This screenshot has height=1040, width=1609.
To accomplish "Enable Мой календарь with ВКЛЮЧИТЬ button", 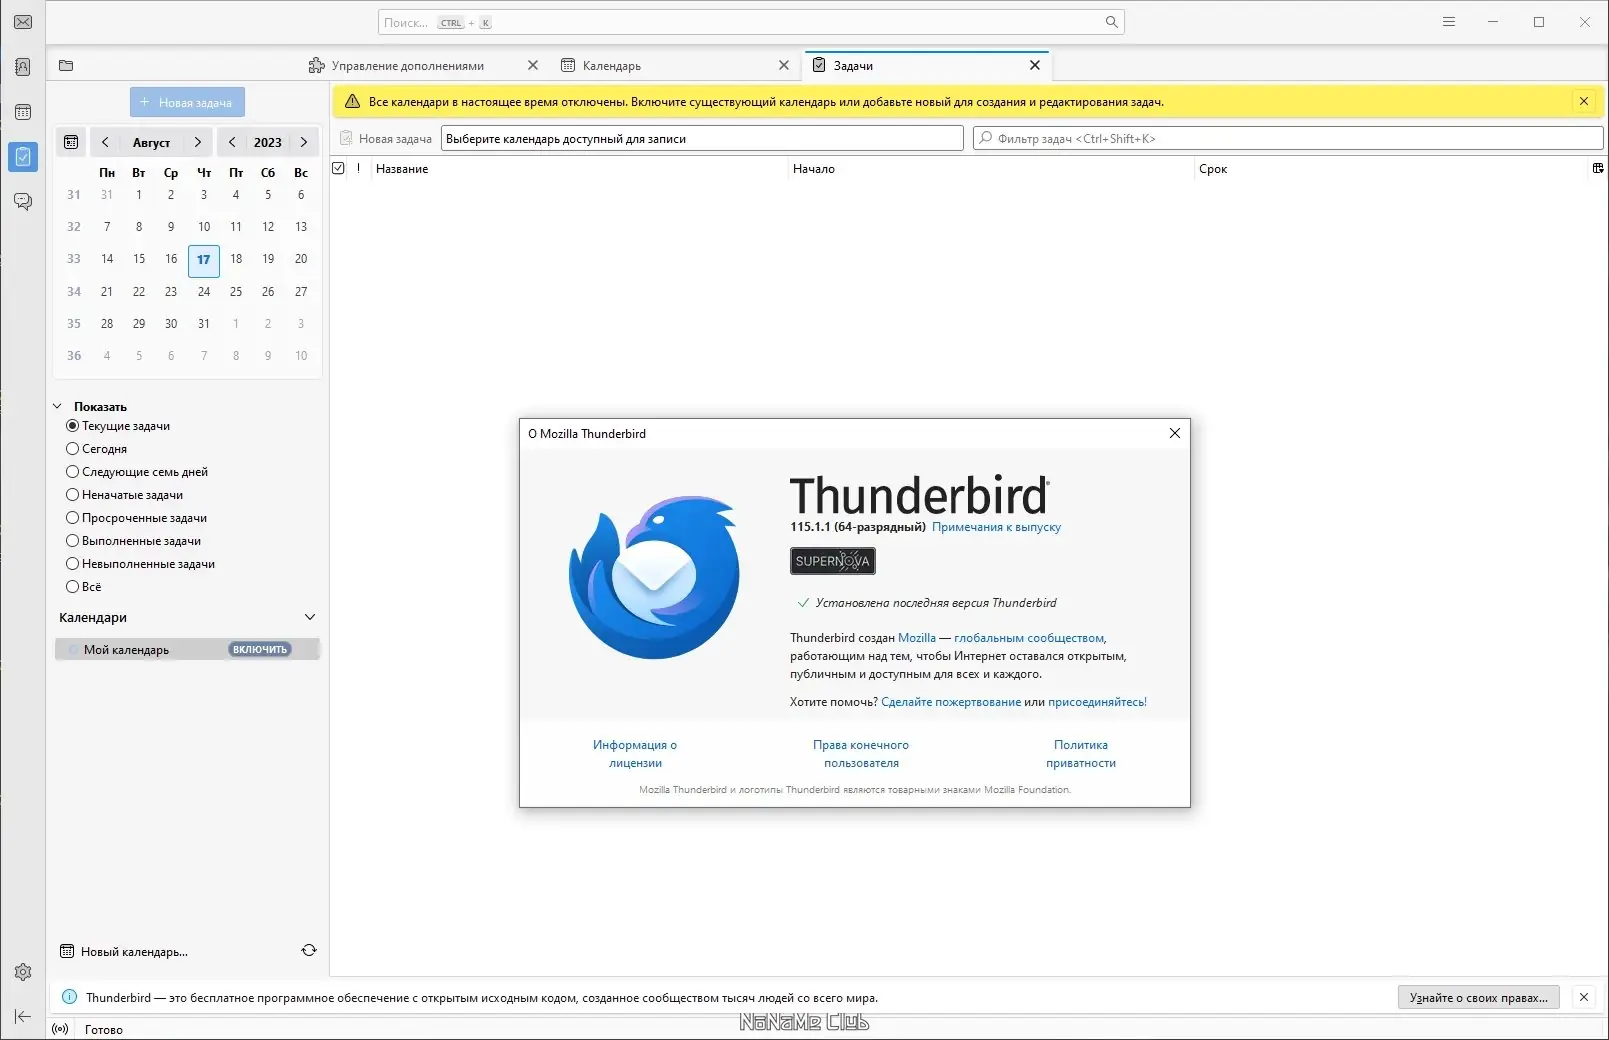I will click(260, 650).
